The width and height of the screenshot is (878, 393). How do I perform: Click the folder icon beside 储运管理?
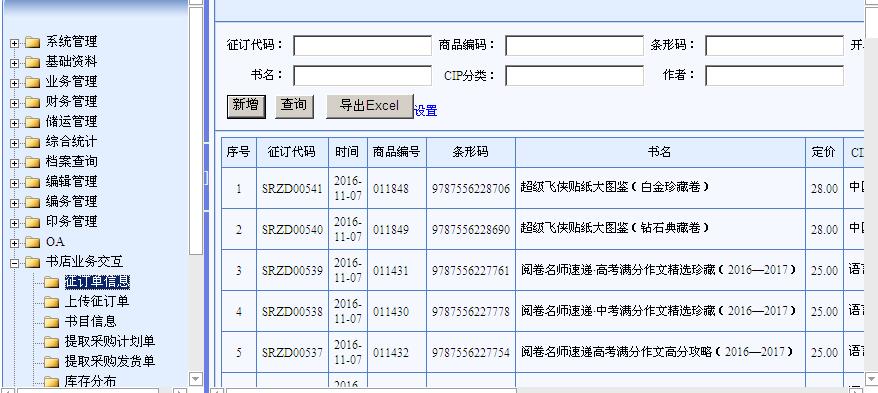pyautogui.click(x=32, y=123)
